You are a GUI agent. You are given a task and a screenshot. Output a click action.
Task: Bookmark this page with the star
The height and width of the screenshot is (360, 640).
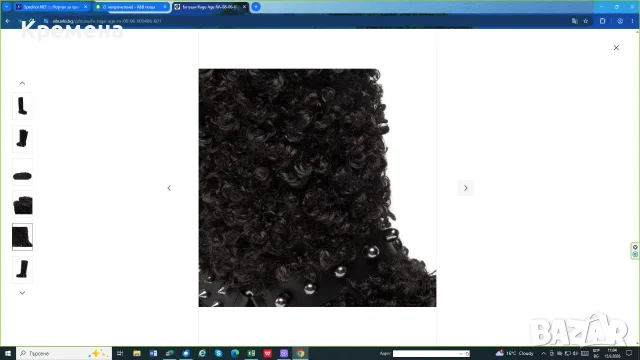[x=586, y=21]
